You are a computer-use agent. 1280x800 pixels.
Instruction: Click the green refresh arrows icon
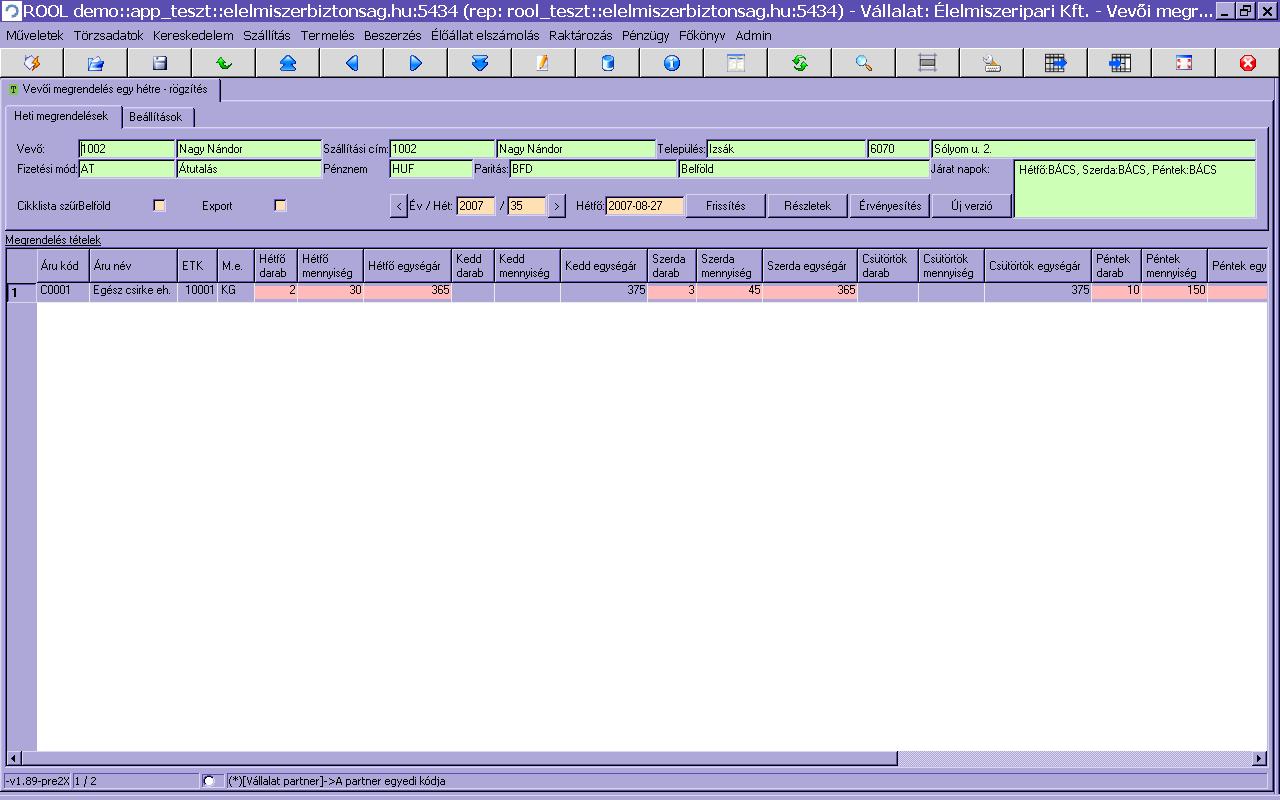[x=799, y=63]
